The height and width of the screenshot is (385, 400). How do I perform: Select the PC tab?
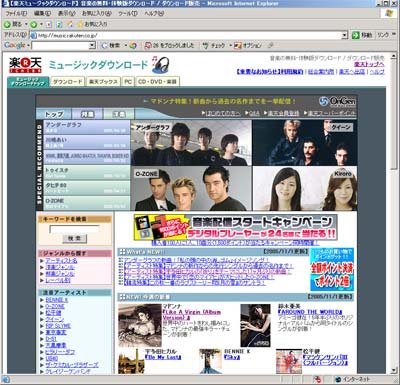point(128,82)
